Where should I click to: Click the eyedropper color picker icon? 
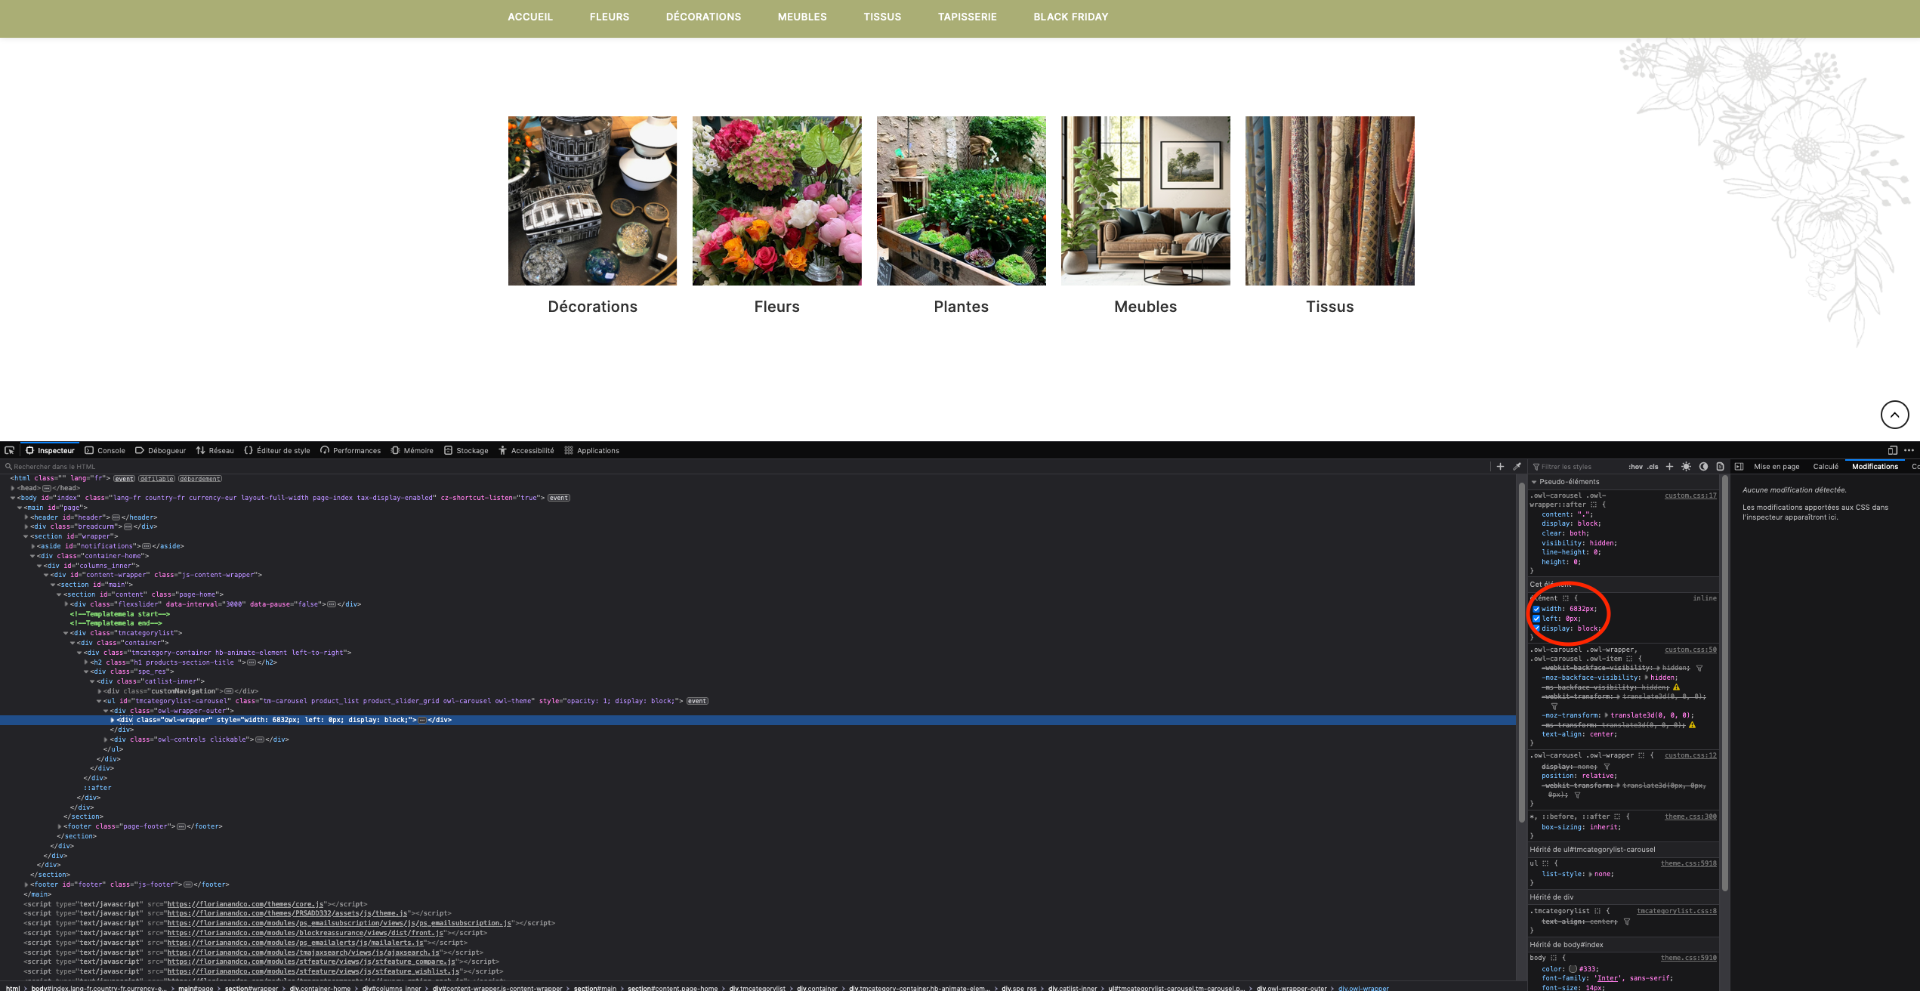[x=1517, y=466]
